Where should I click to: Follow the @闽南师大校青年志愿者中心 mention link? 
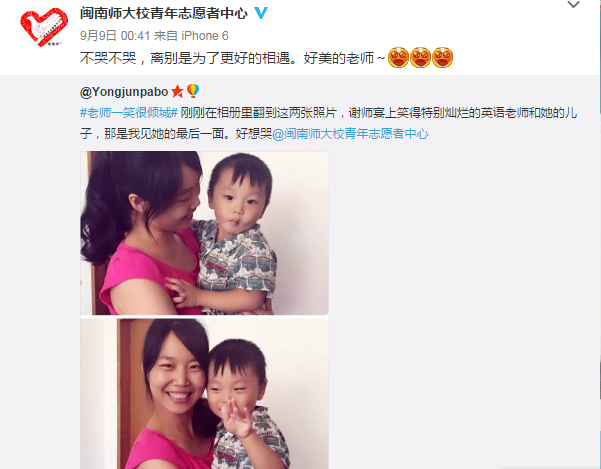[x=350, y=134]
